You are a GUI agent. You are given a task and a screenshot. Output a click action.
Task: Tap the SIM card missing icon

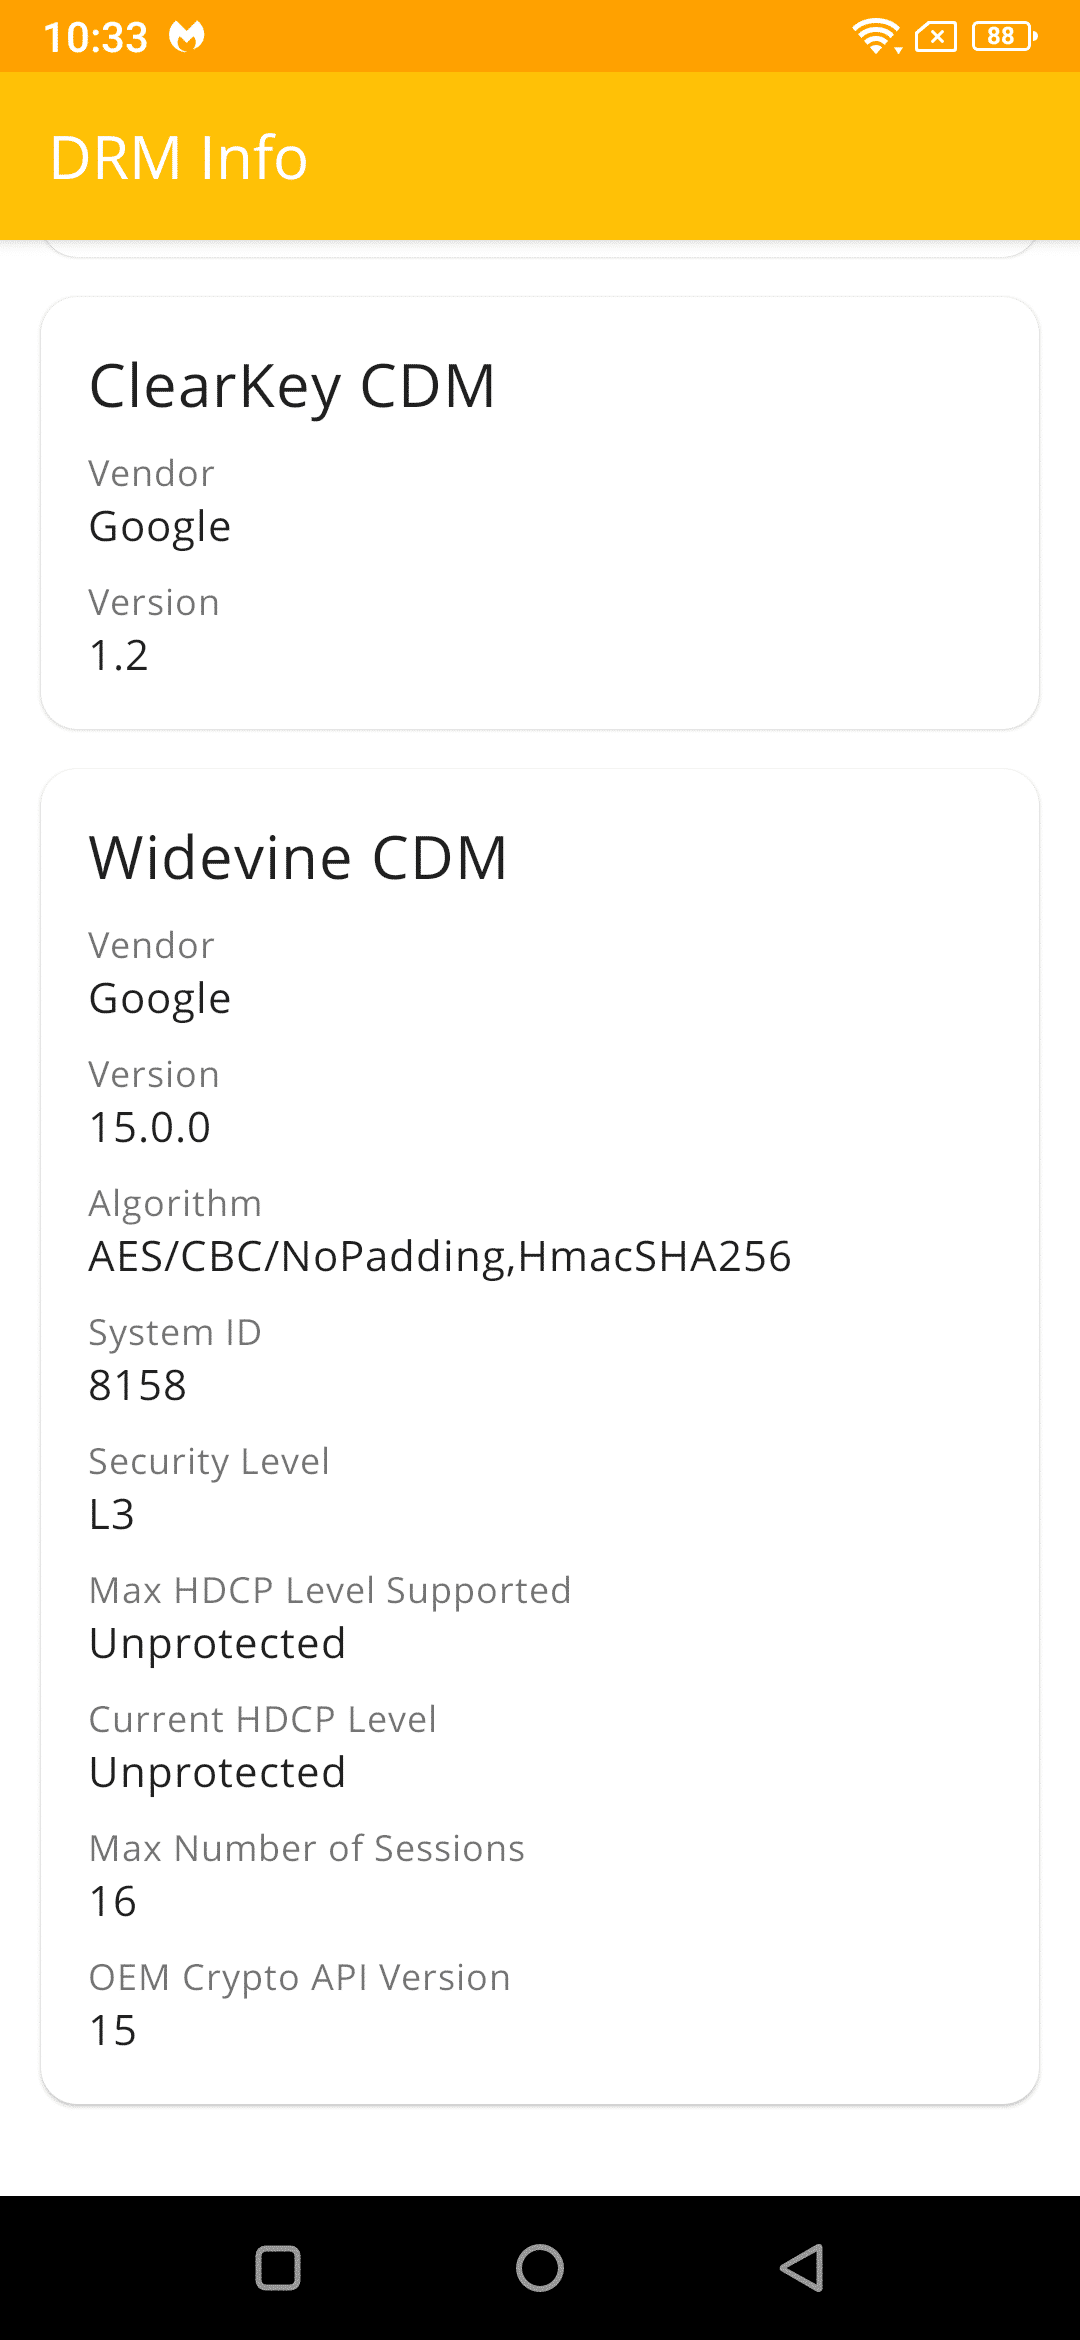coord(936,37)
